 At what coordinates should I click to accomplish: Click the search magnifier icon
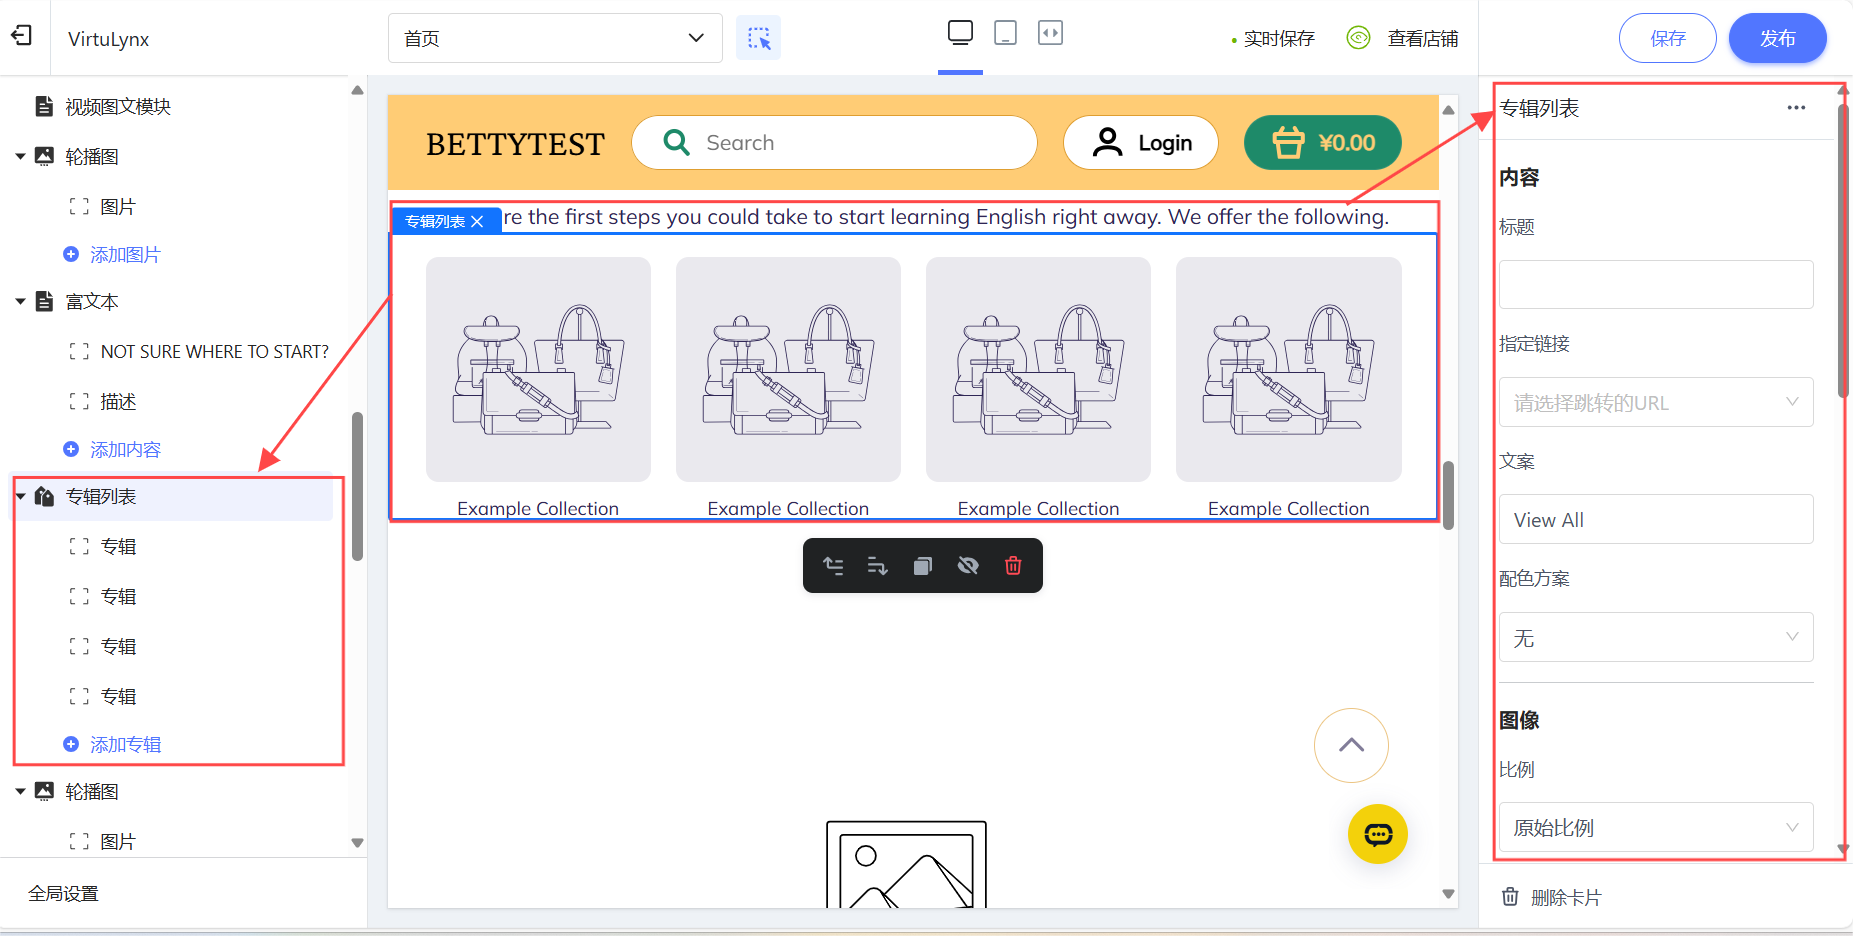point(676,143)
